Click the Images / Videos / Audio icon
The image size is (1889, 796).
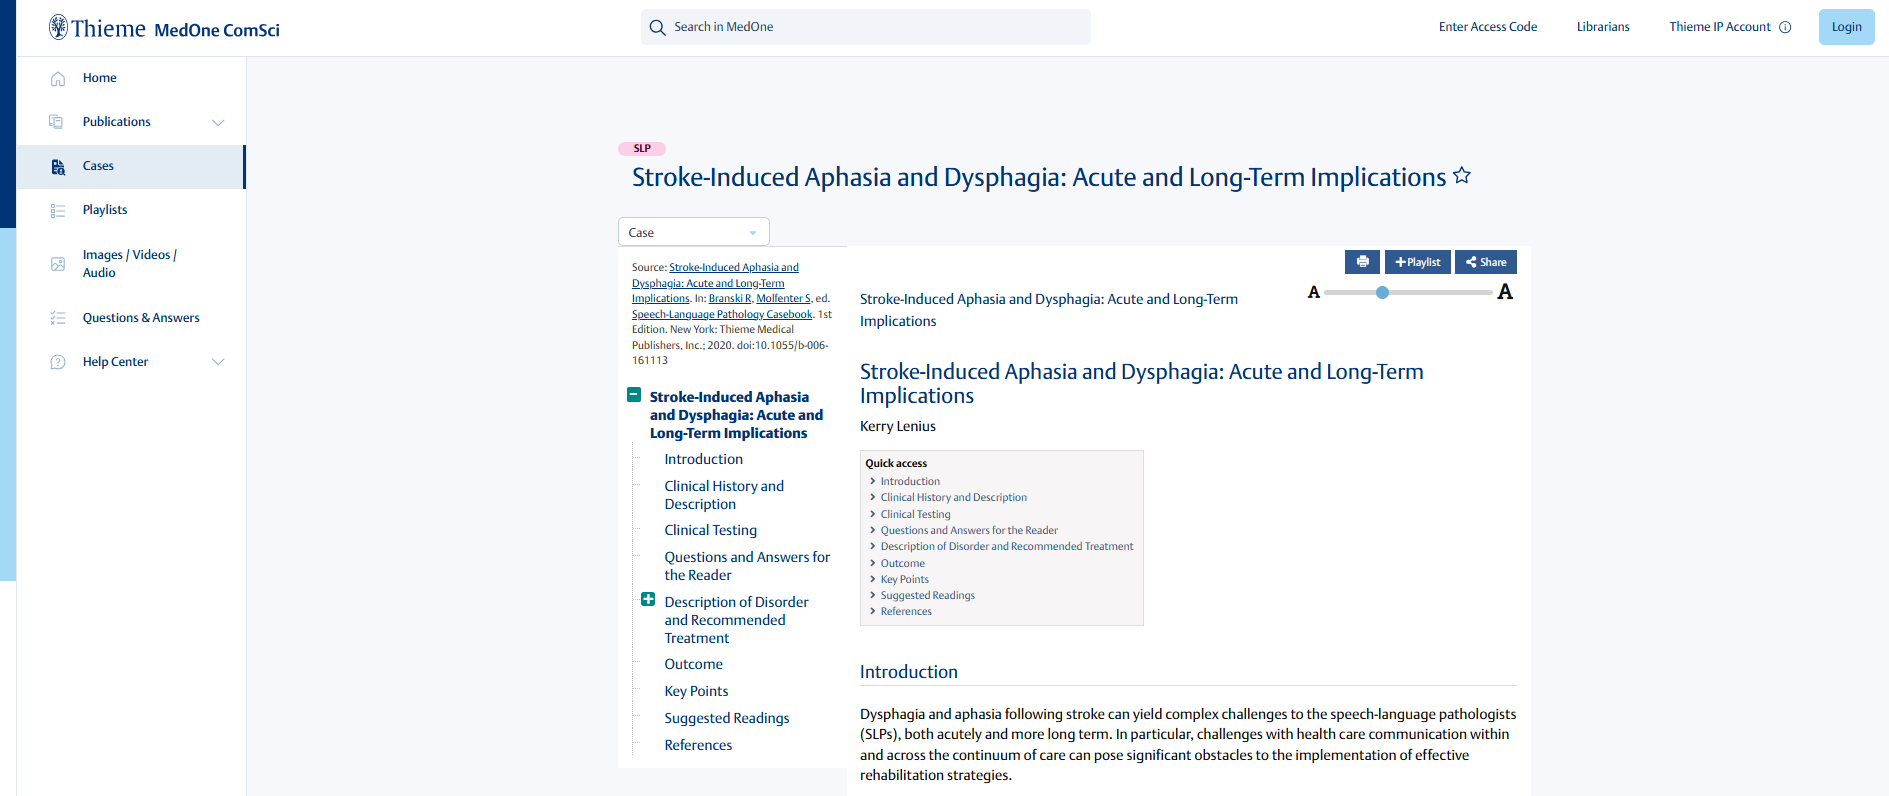pyautogui.click(x=58, y=264)
